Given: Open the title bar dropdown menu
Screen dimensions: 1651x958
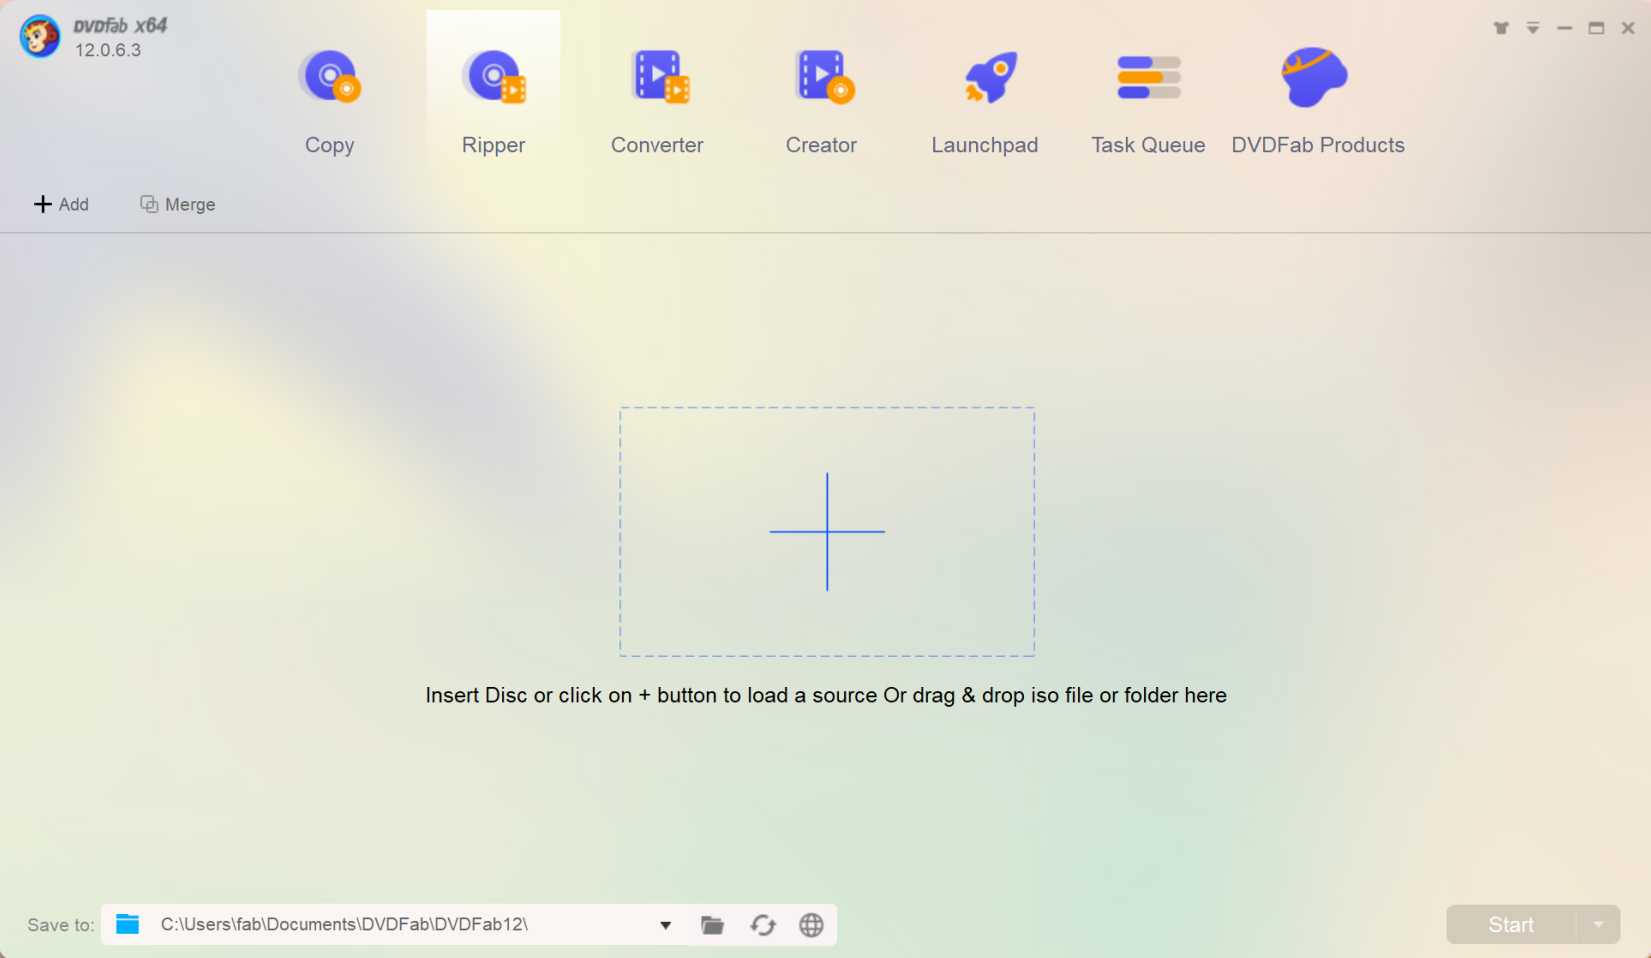Looking at the screenshot, I should point(1533,28).
